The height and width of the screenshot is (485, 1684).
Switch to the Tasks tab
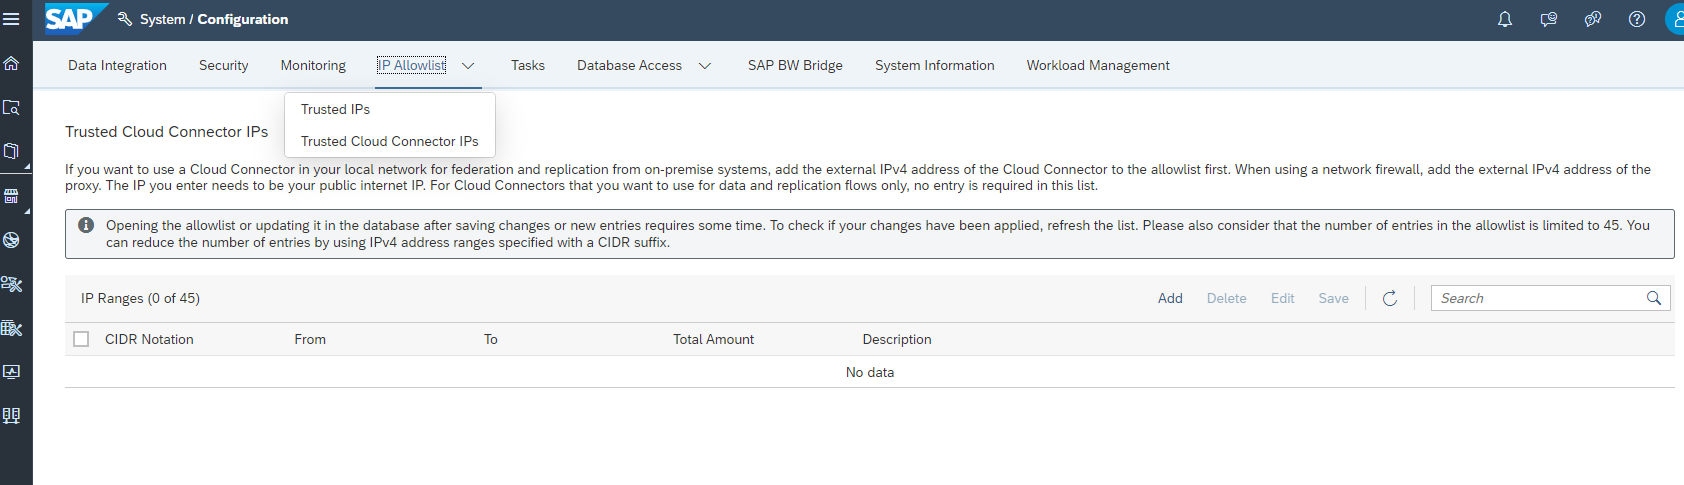click(x=528, y=65)
